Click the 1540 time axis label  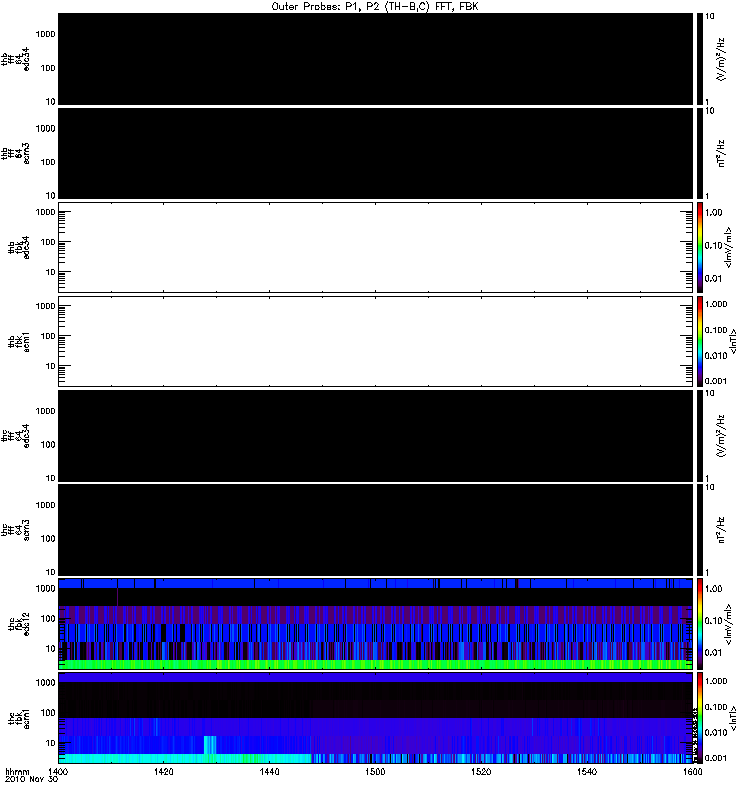[587, 771]
